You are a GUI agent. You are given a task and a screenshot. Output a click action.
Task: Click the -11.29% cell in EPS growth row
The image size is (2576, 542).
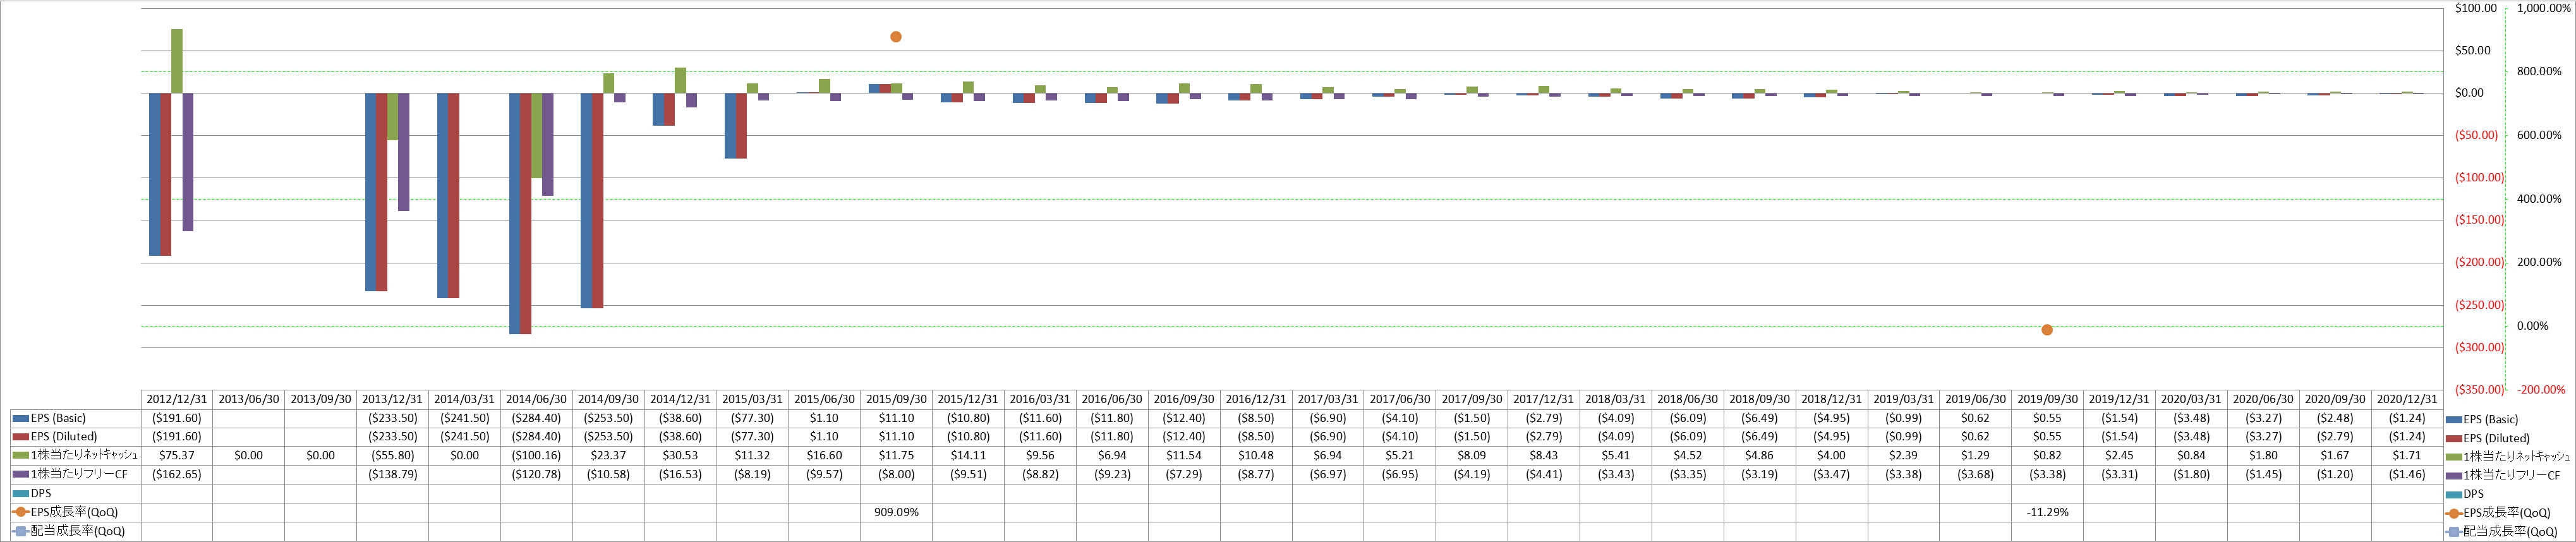tap(2047, 512)
